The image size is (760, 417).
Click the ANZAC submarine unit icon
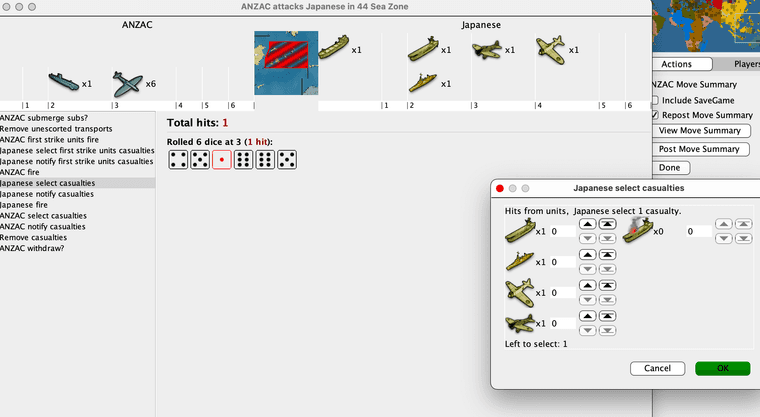[62, 81]
